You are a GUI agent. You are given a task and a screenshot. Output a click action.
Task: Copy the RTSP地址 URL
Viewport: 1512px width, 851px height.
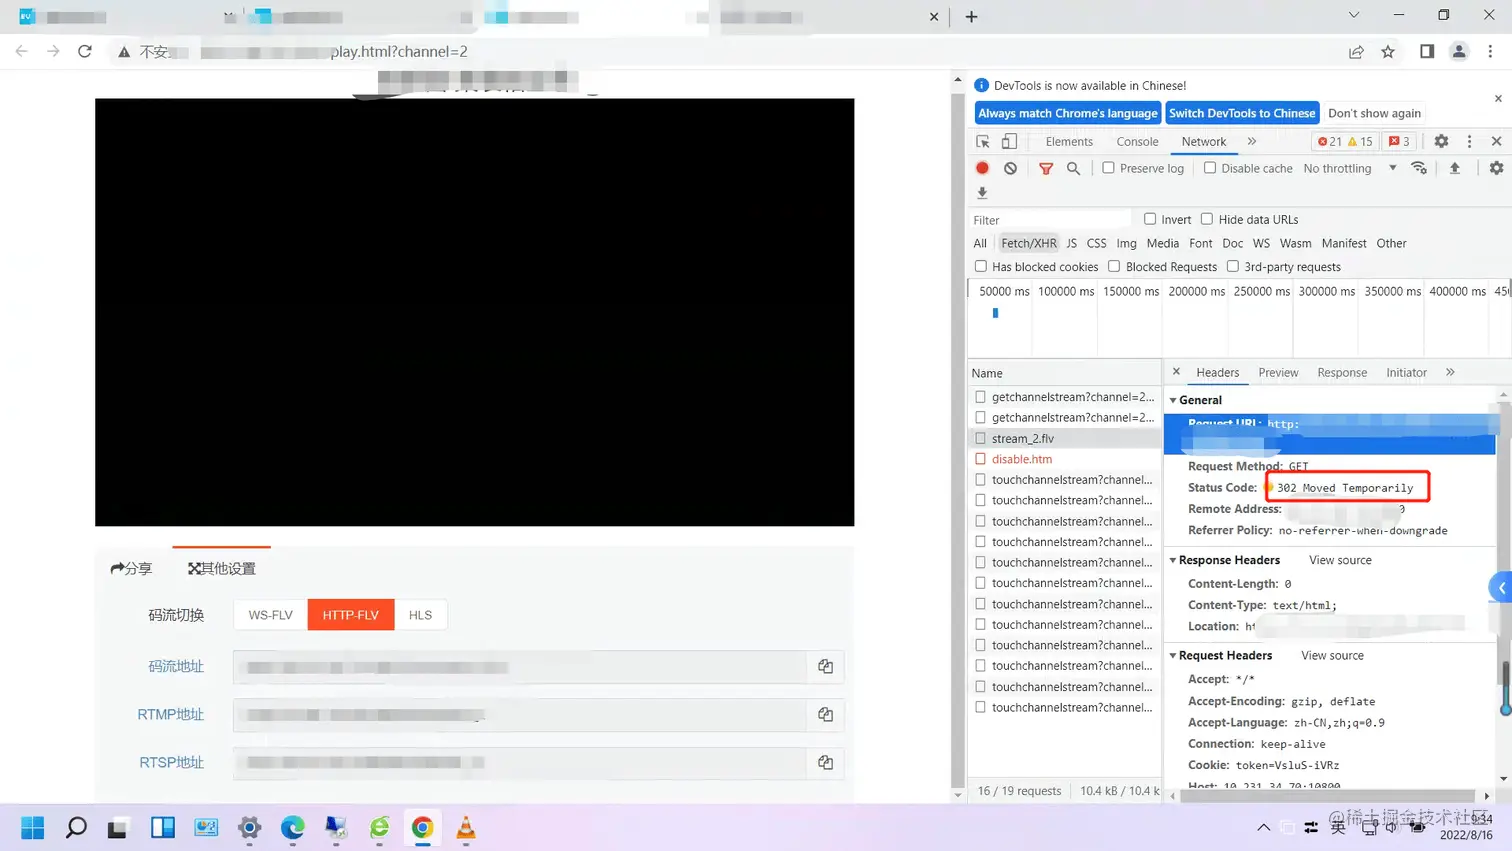[825, 762]
